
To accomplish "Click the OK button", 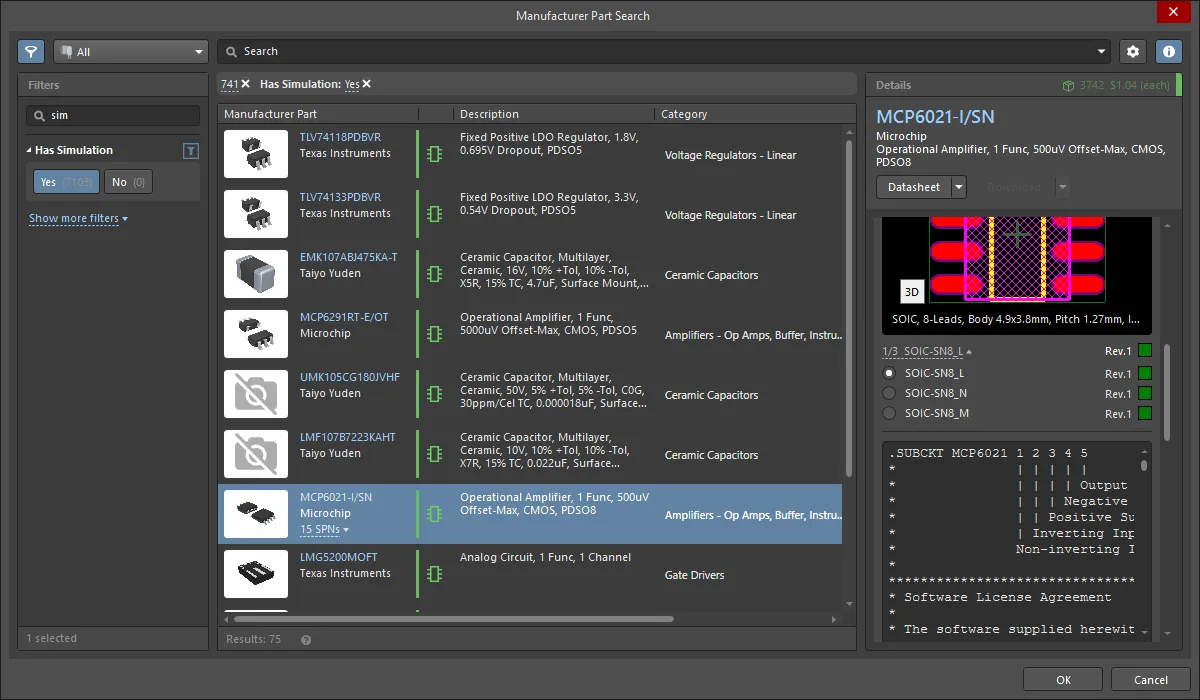I will tap(1063, 680).
